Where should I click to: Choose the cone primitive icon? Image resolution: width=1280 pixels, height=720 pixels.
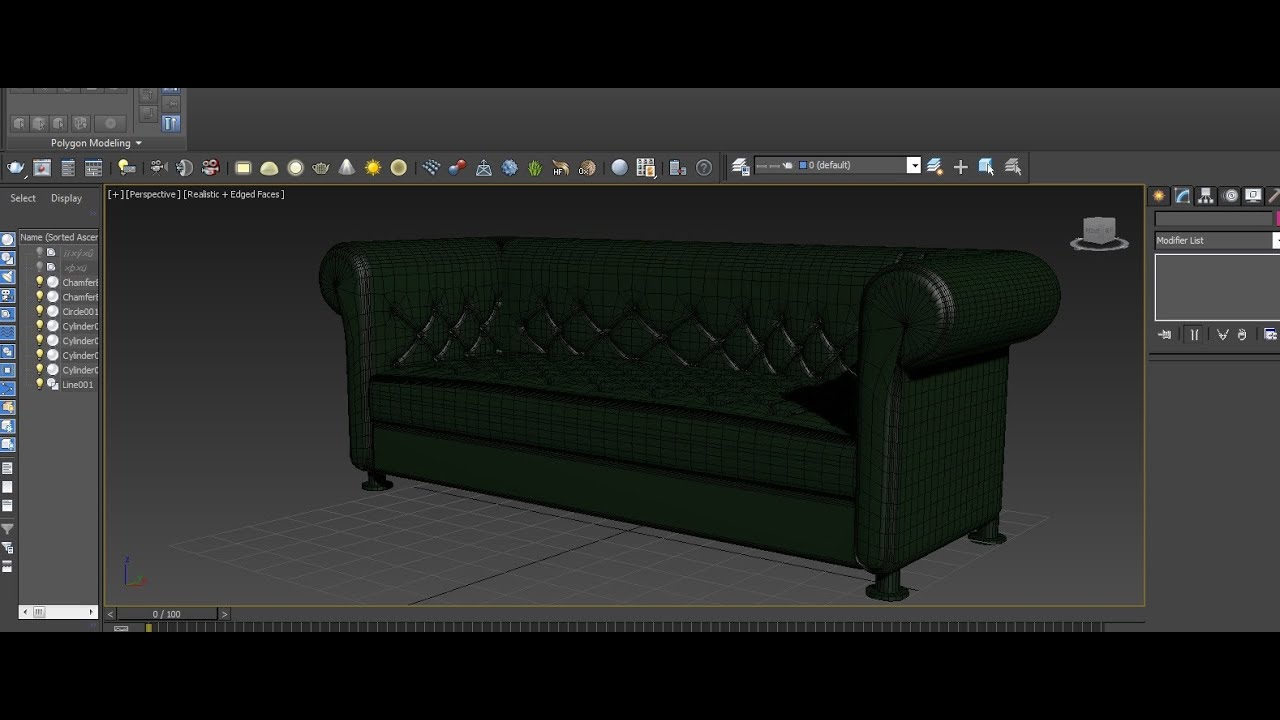347,168
